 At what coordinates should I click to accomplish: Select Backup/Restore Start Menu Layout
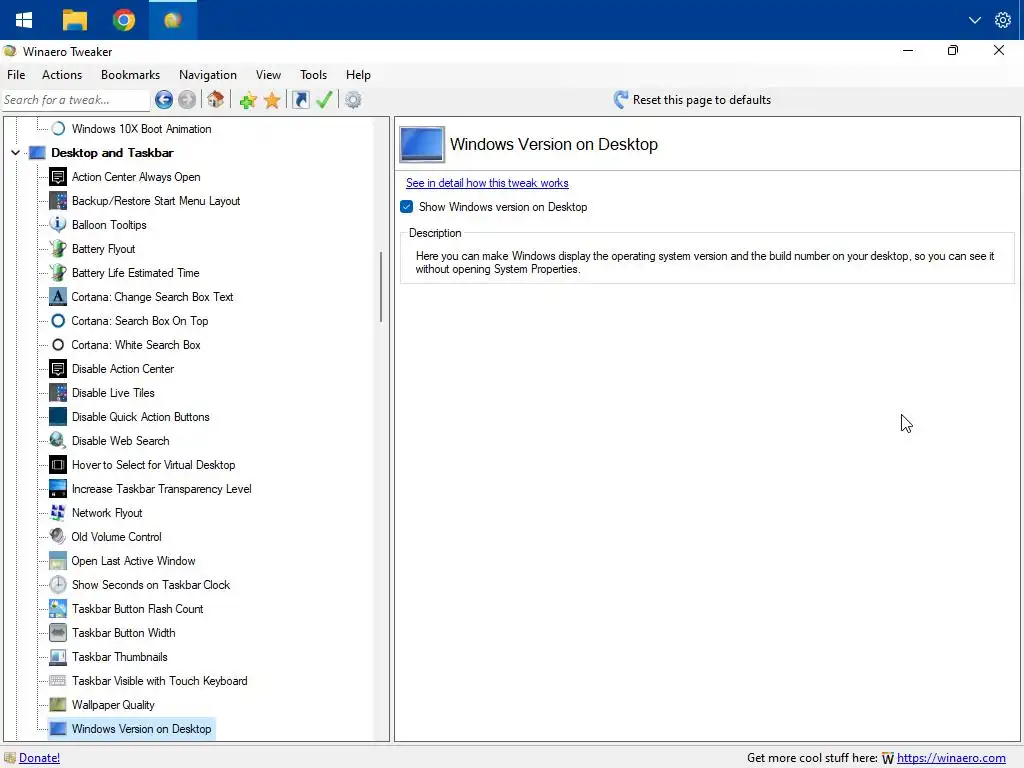point(155,201)
